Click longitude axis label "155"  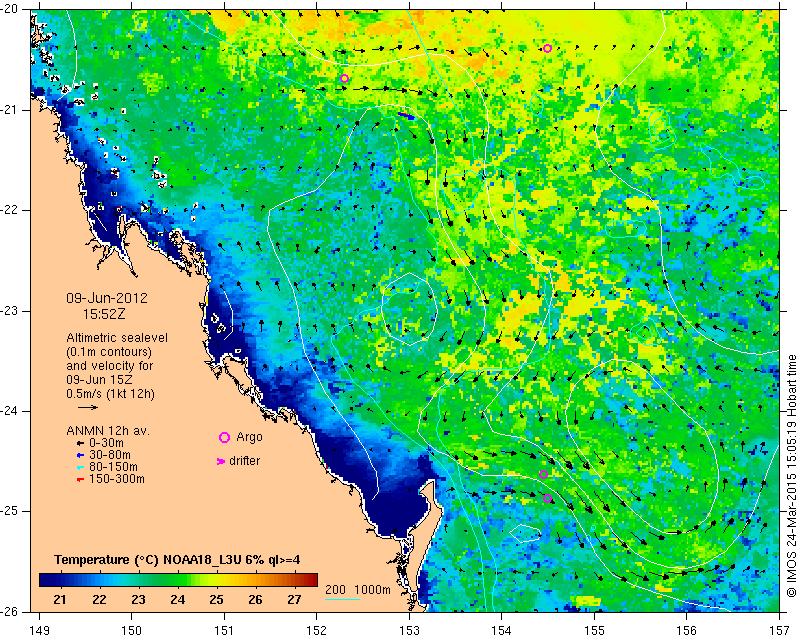tap(594, 630)
